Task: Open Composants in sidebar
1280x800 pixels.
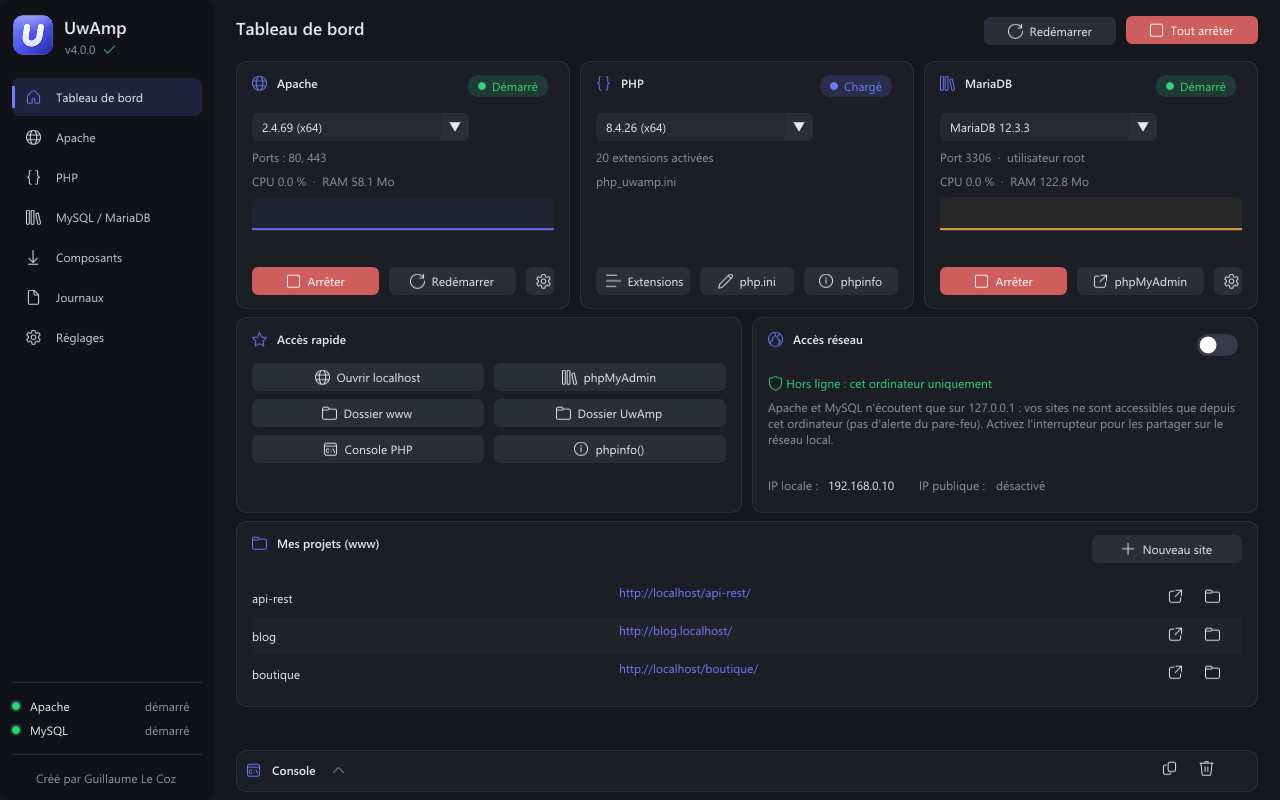Action: point(107,258)
